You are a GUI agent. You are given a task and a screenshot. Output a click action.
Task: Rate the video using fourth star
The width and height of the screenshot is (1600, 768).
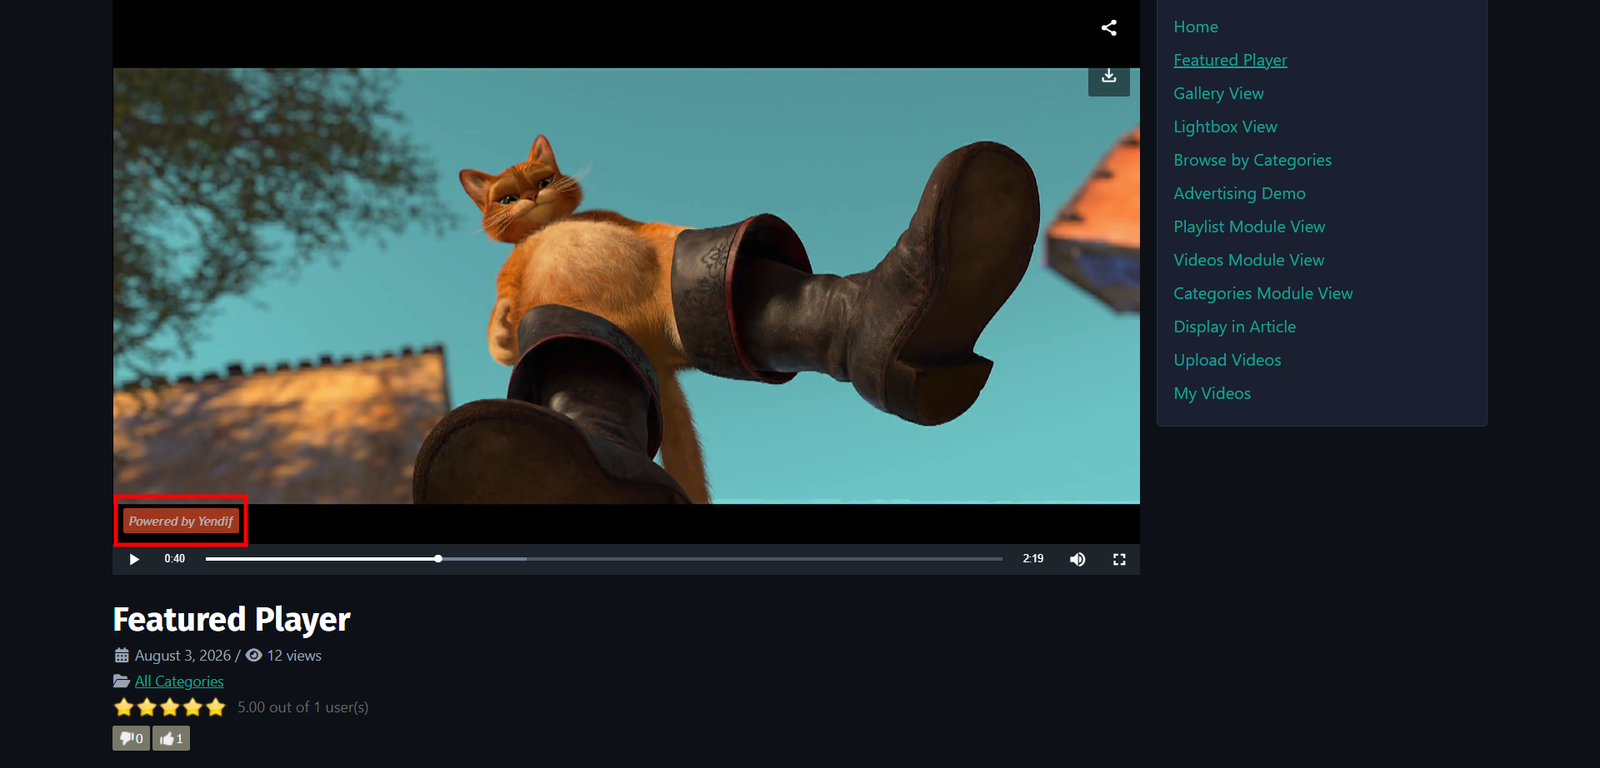pos(193,707)
